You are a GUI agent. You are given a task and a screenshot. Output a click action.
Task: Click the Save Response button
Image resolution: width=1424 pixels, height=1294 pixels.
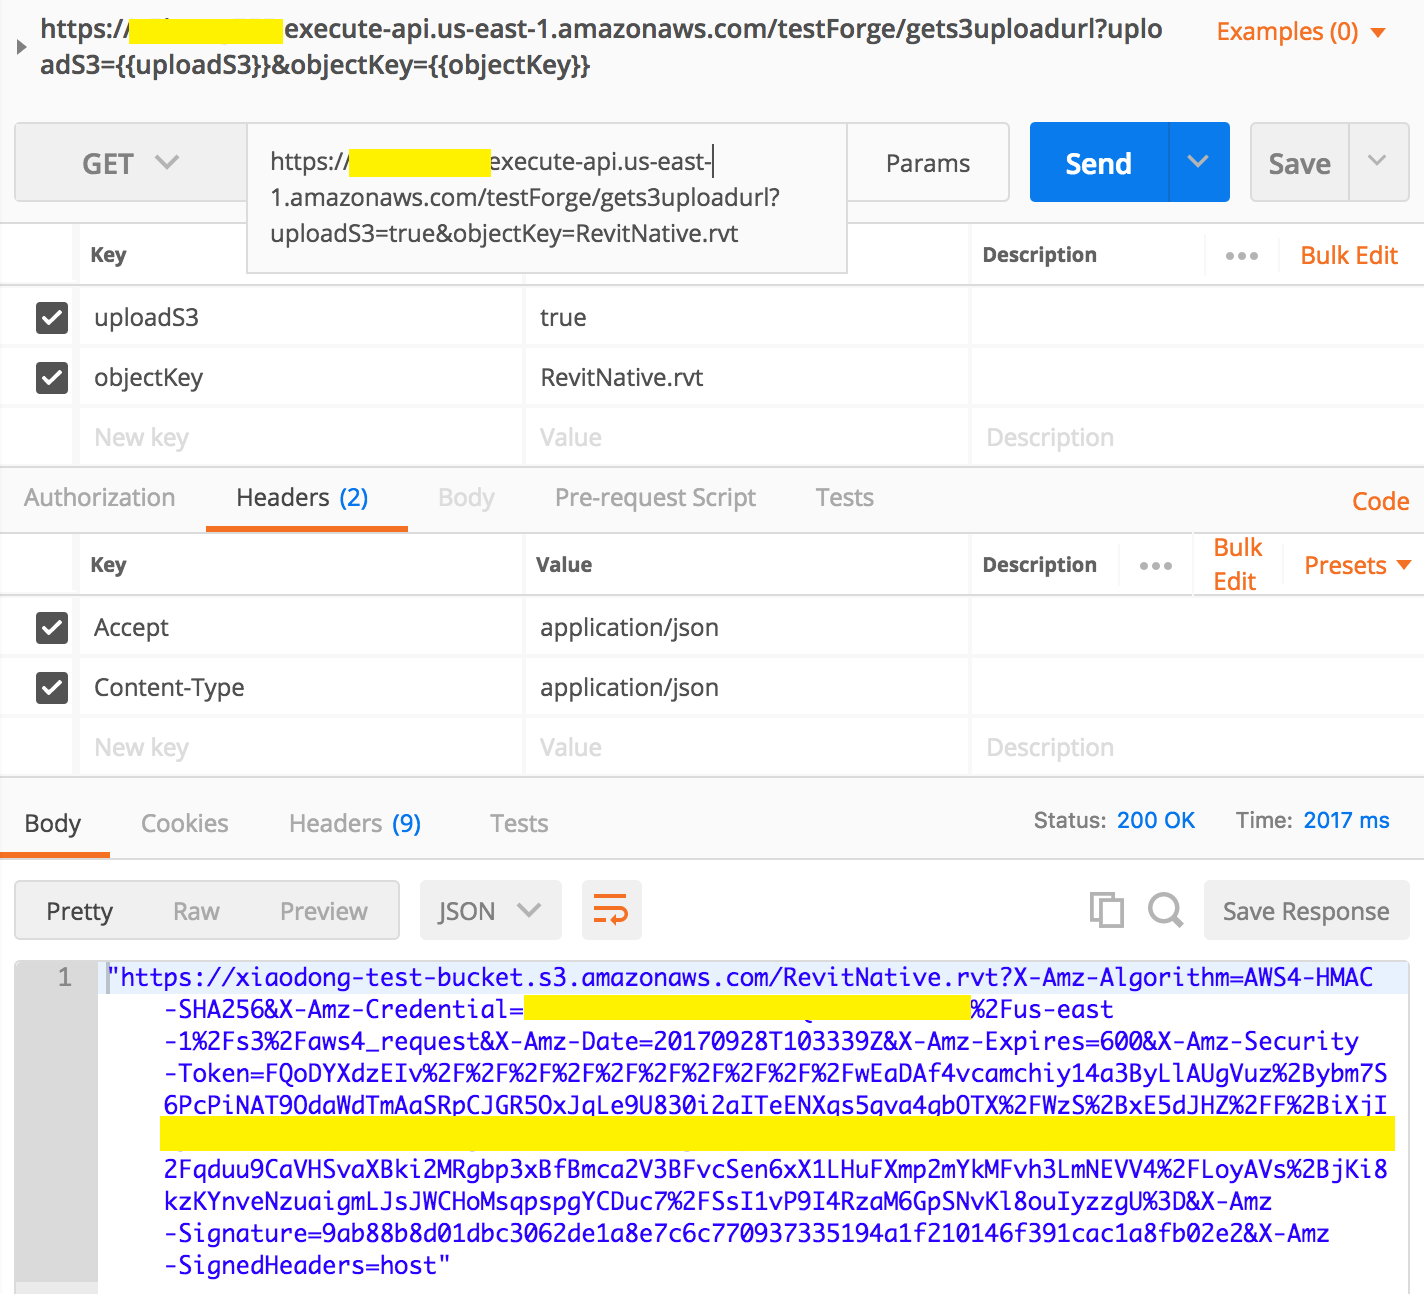pyautogui.click(x=1305, y=911)
